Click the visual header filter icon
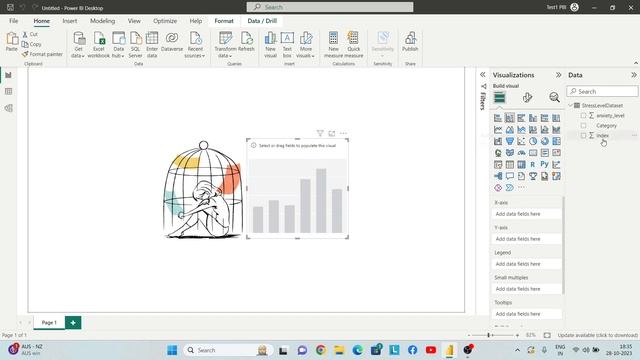This screenshot has width=640, height=360. coord(320,133)
